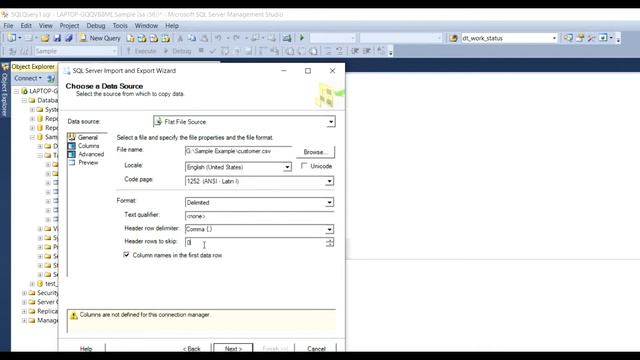Open the View menu
The image size is (640, 360).
click(45, 25)
